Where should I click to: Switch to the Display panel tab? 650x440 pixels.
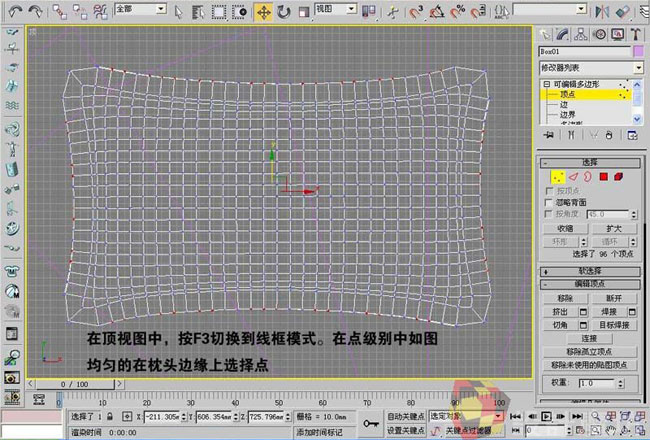[618, 34]
